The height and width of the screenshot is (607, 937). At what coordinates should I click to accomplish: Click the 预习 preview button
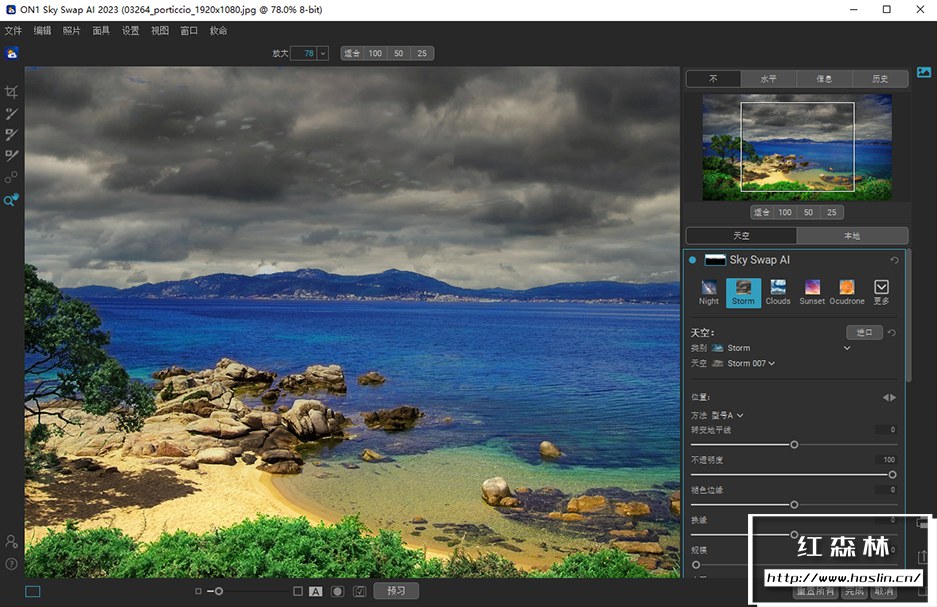(396, 591)
